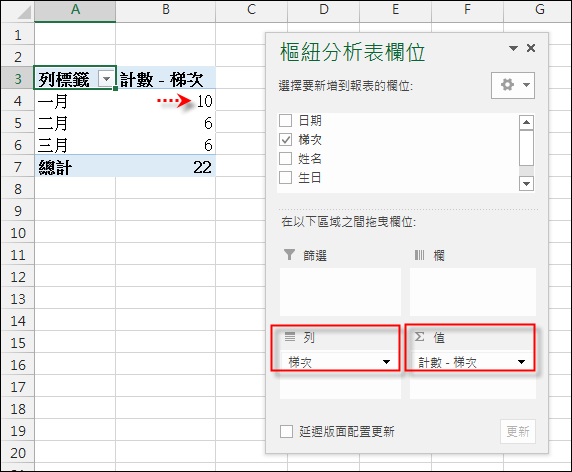Check the 日期 field checkbox

tap(285, 120)
